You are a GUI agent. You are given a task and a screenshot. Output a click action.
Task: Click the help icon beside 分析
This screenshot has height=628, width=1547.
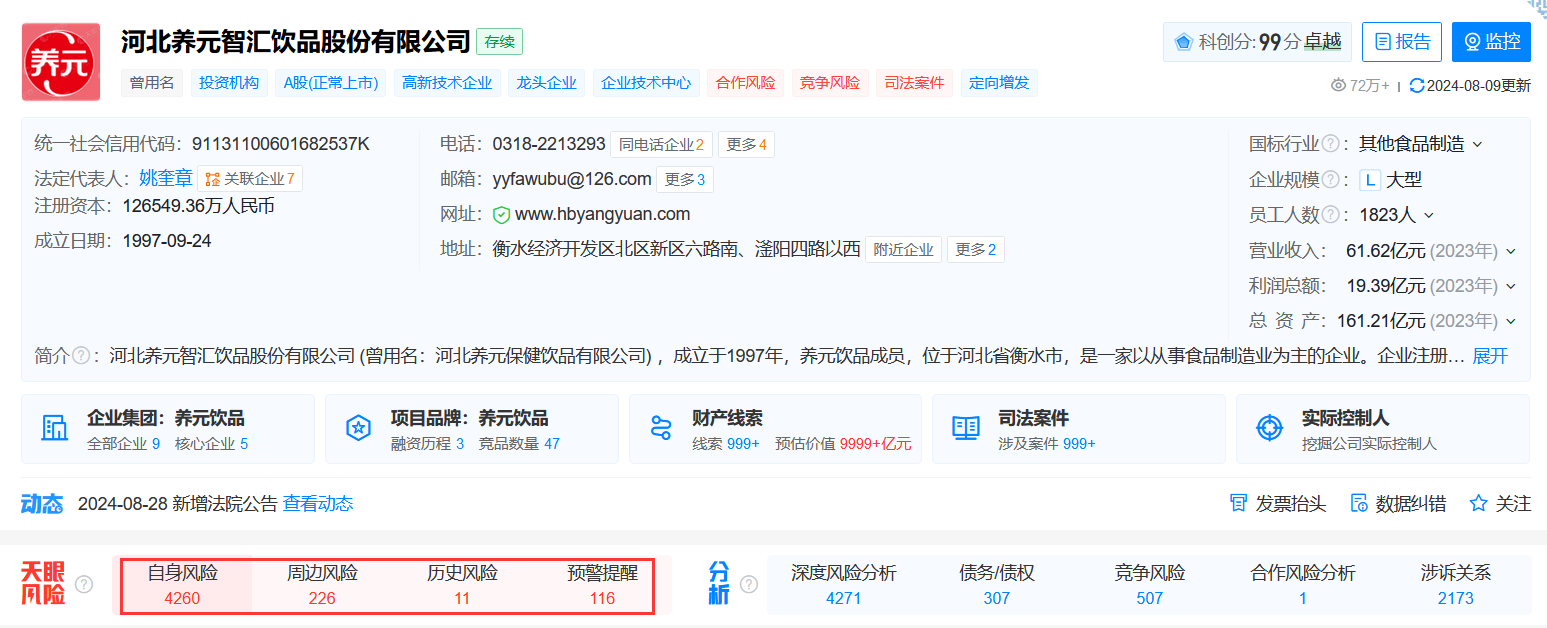[748, 584]
